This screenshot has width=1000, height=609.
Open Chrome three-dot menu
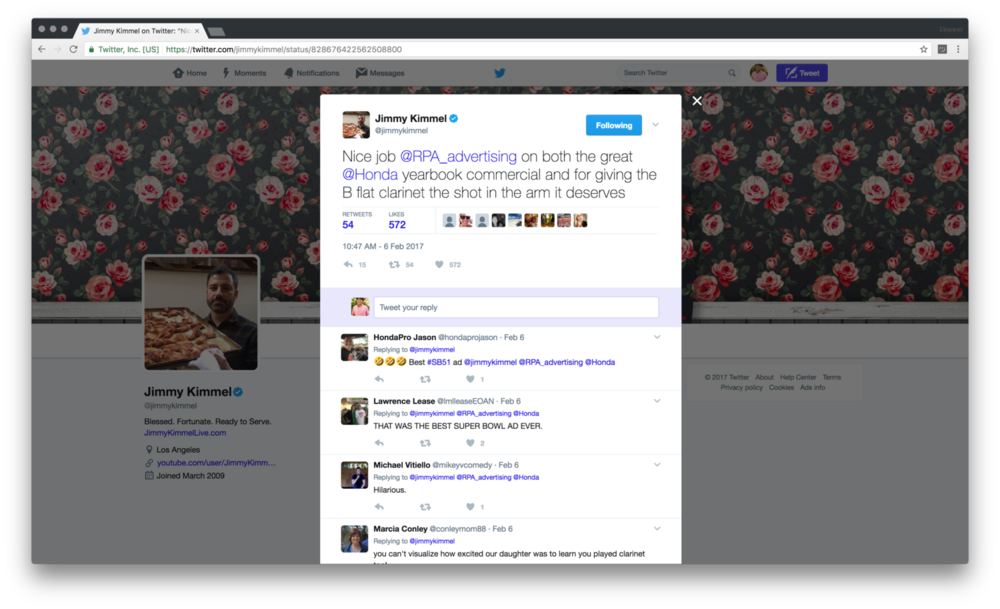958,49
